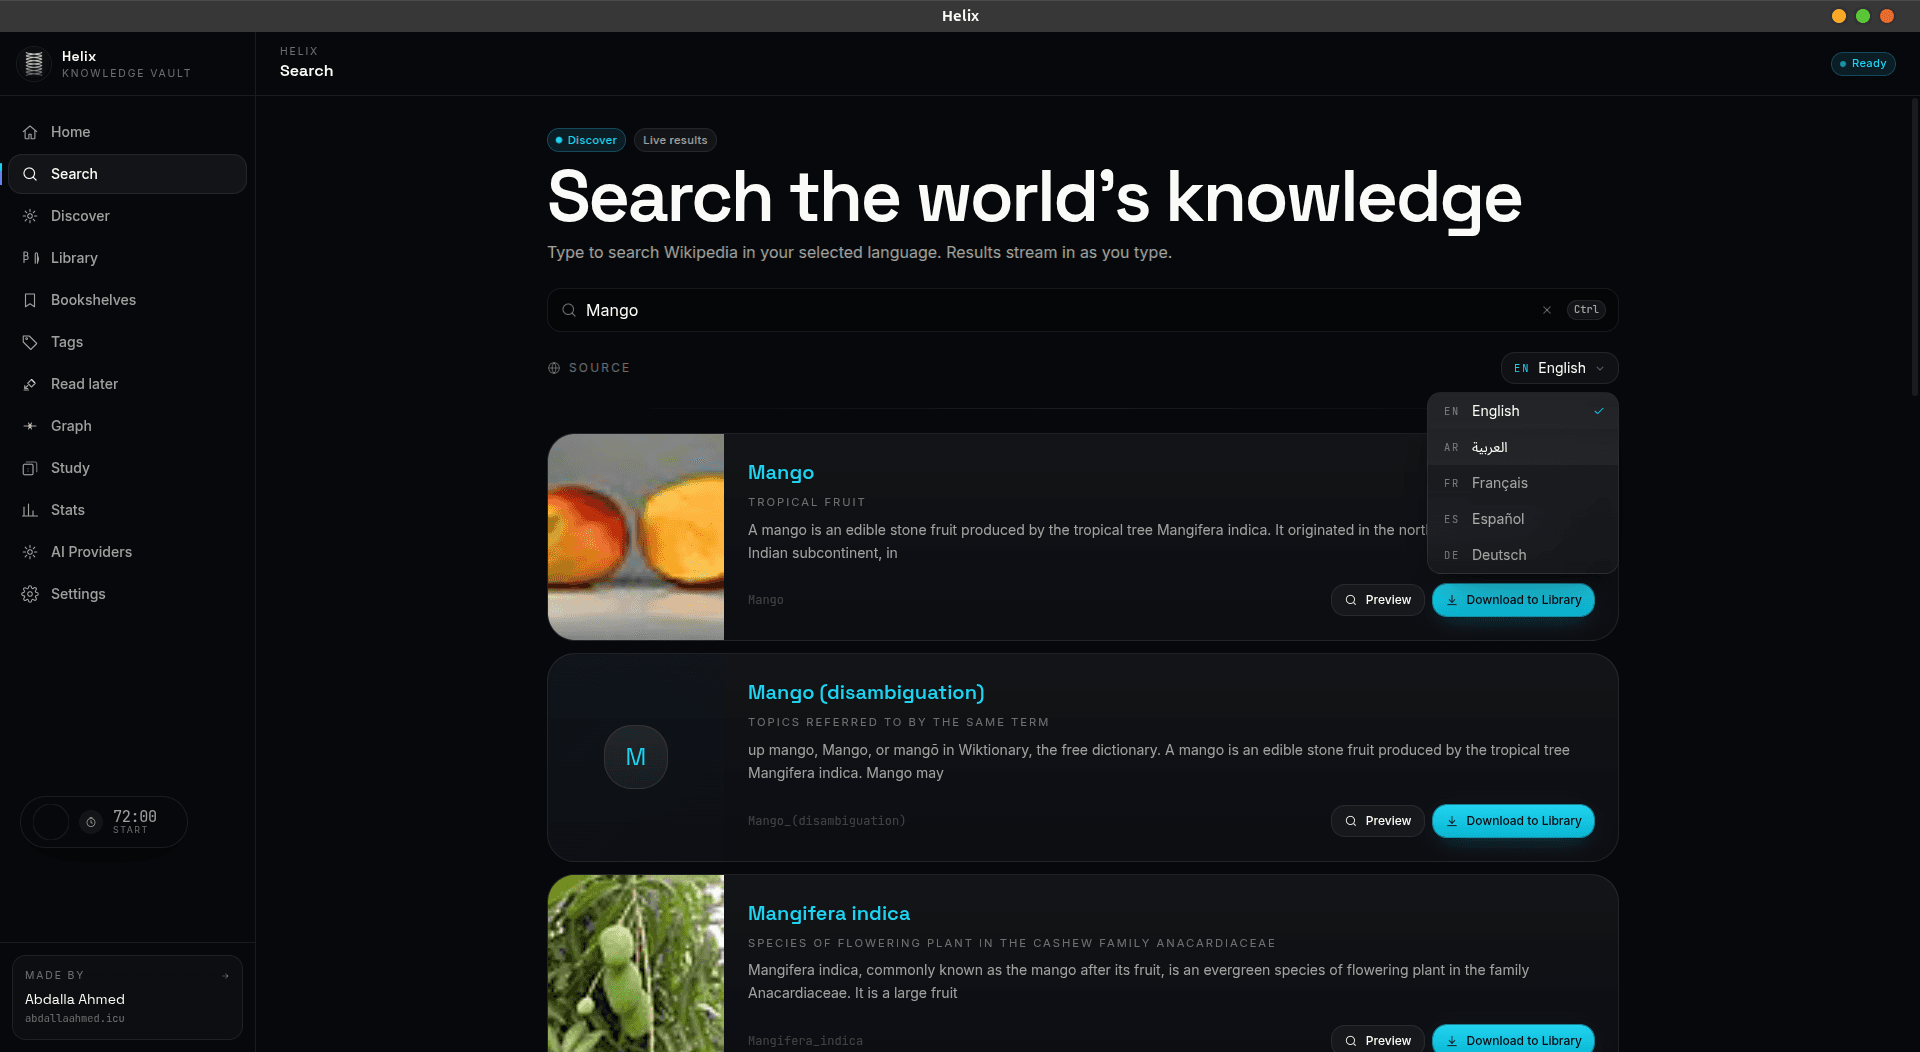Click the Tags icon in sidebar
1920x1052 pixels.
[30, 342]
